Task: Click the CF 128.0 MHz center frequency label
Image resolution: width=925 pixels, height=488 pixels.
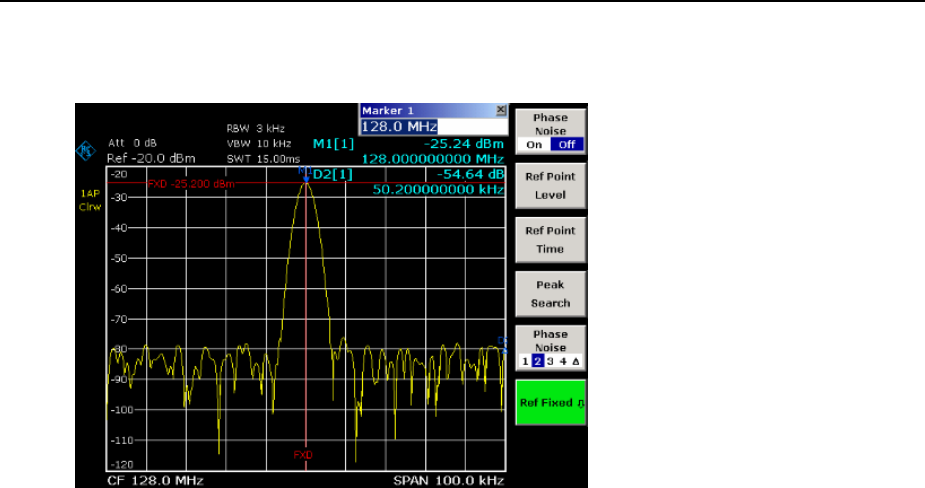Action: [x=155, y=480]
